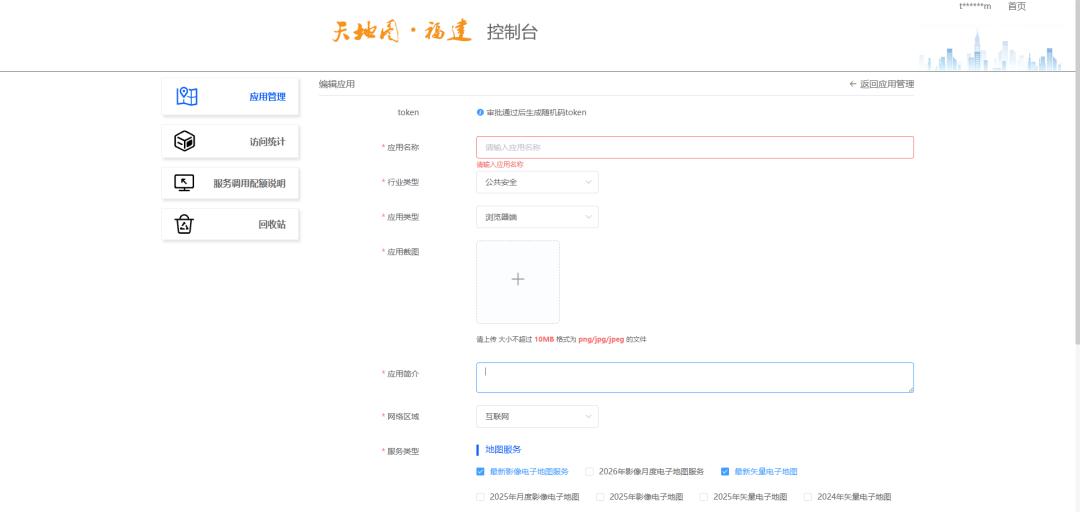
Task: Click the 天地图·福建 logo
Action: coord(402,31)
